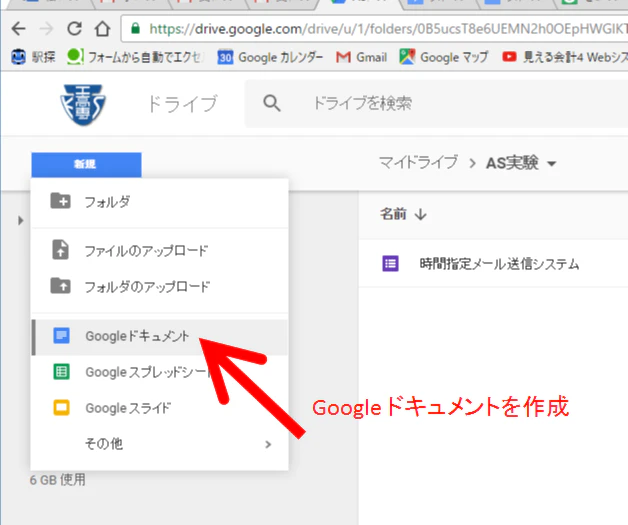Open the browser home page icon
The image size is (628, 525).
pos(102,29)
